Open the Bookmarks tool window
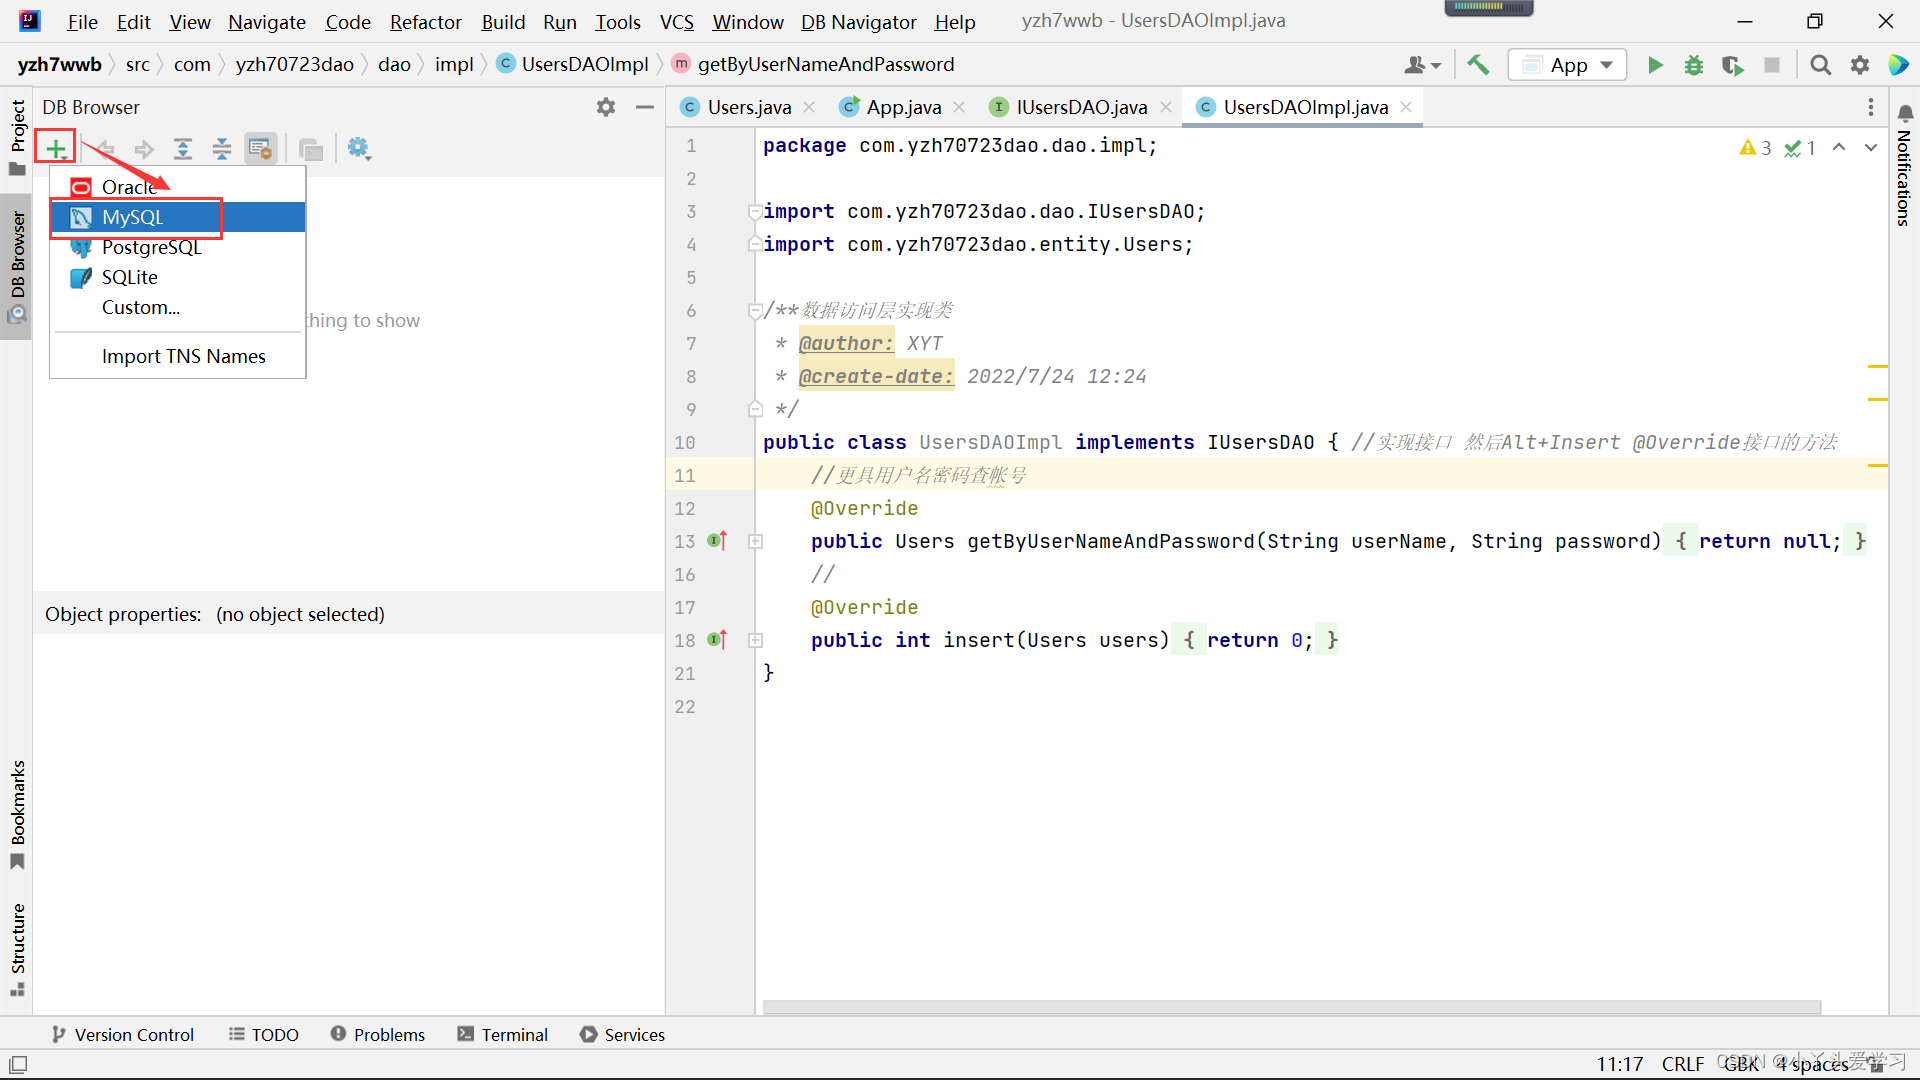This screenshot has height=1080, width=1920. tap(17, 813)
